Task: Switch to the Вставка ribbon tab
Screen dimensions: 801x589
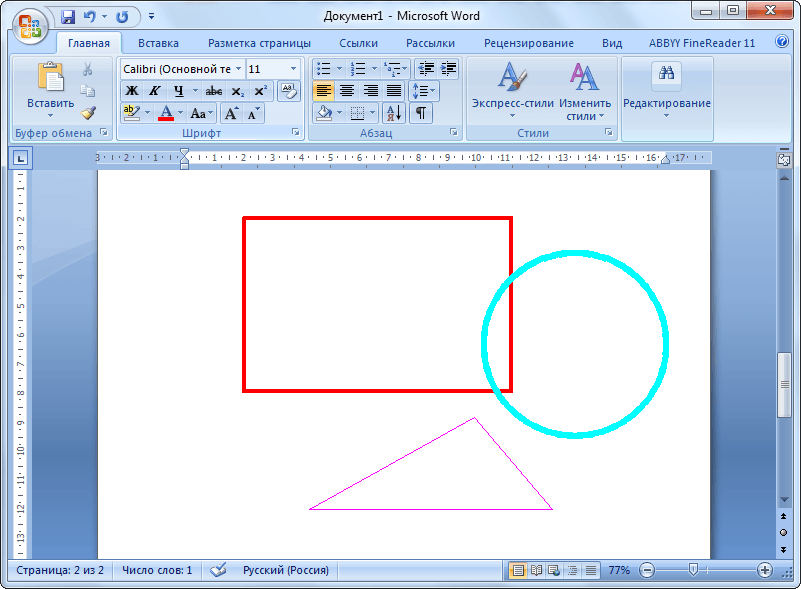Action: click(x=158, y=43)
